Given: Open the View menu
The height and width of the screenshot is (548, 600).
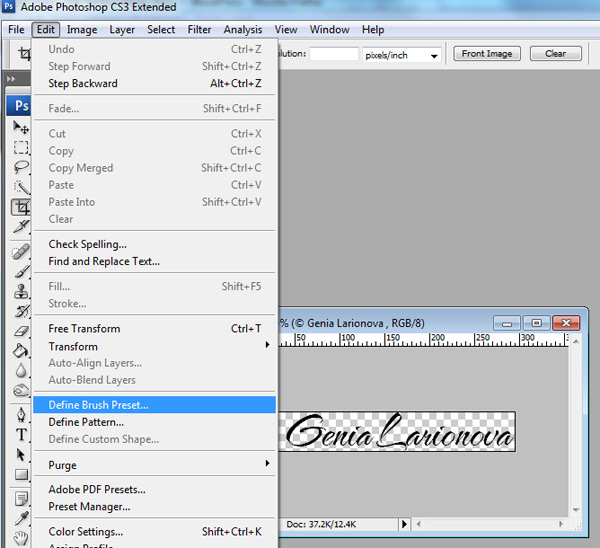Looking at the screenshot, I should click(x=286, y=29).
